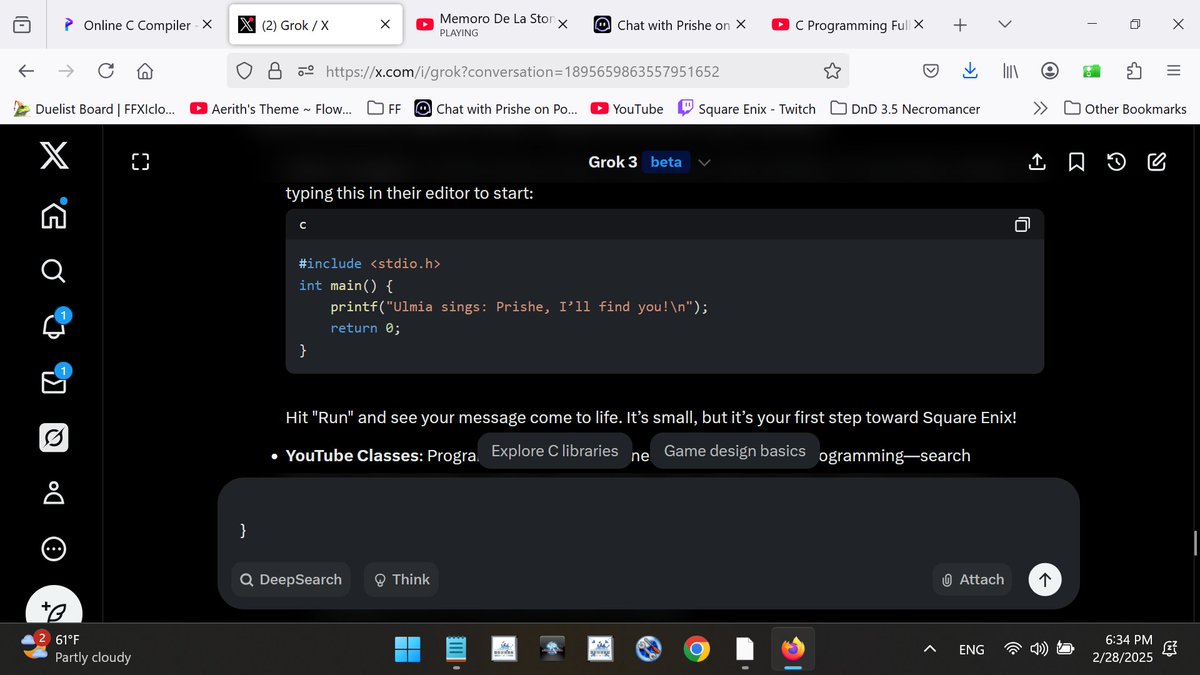Open Firefox library icon

(x=1010, y=71)
